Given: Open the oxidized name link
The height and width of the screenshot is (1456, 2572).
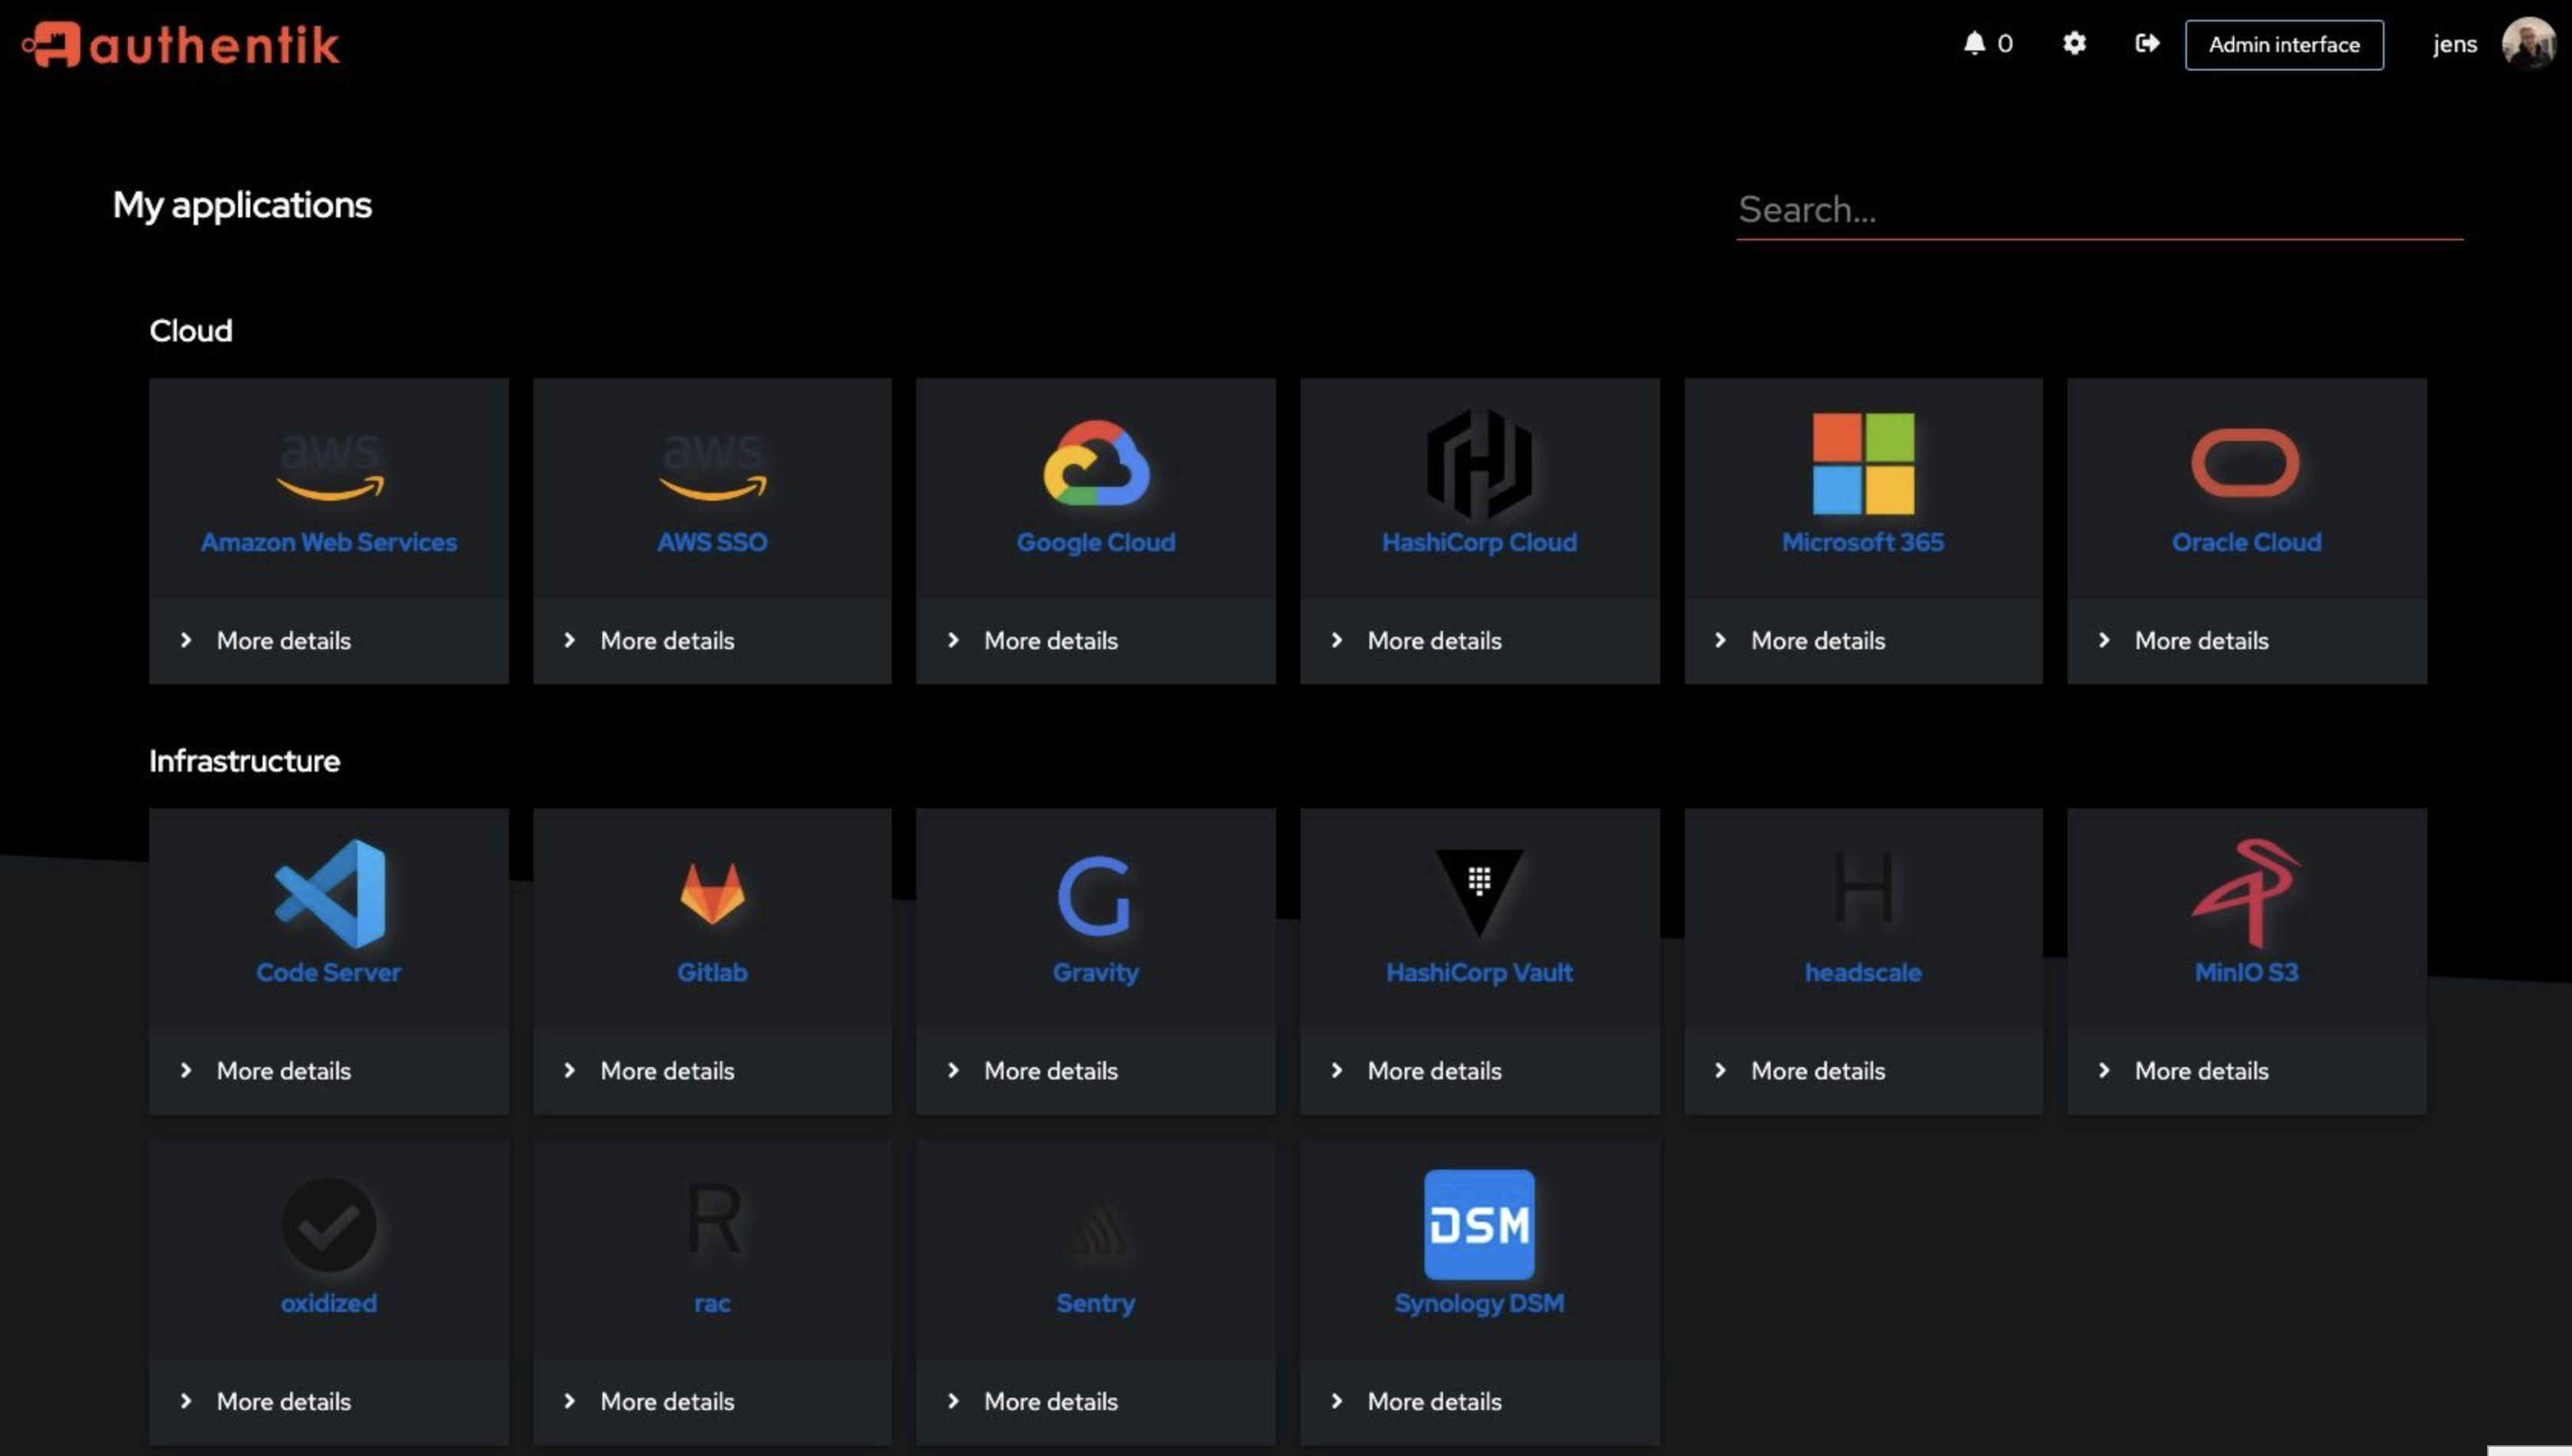Looking at the screenshot, I should (329, 1303).
